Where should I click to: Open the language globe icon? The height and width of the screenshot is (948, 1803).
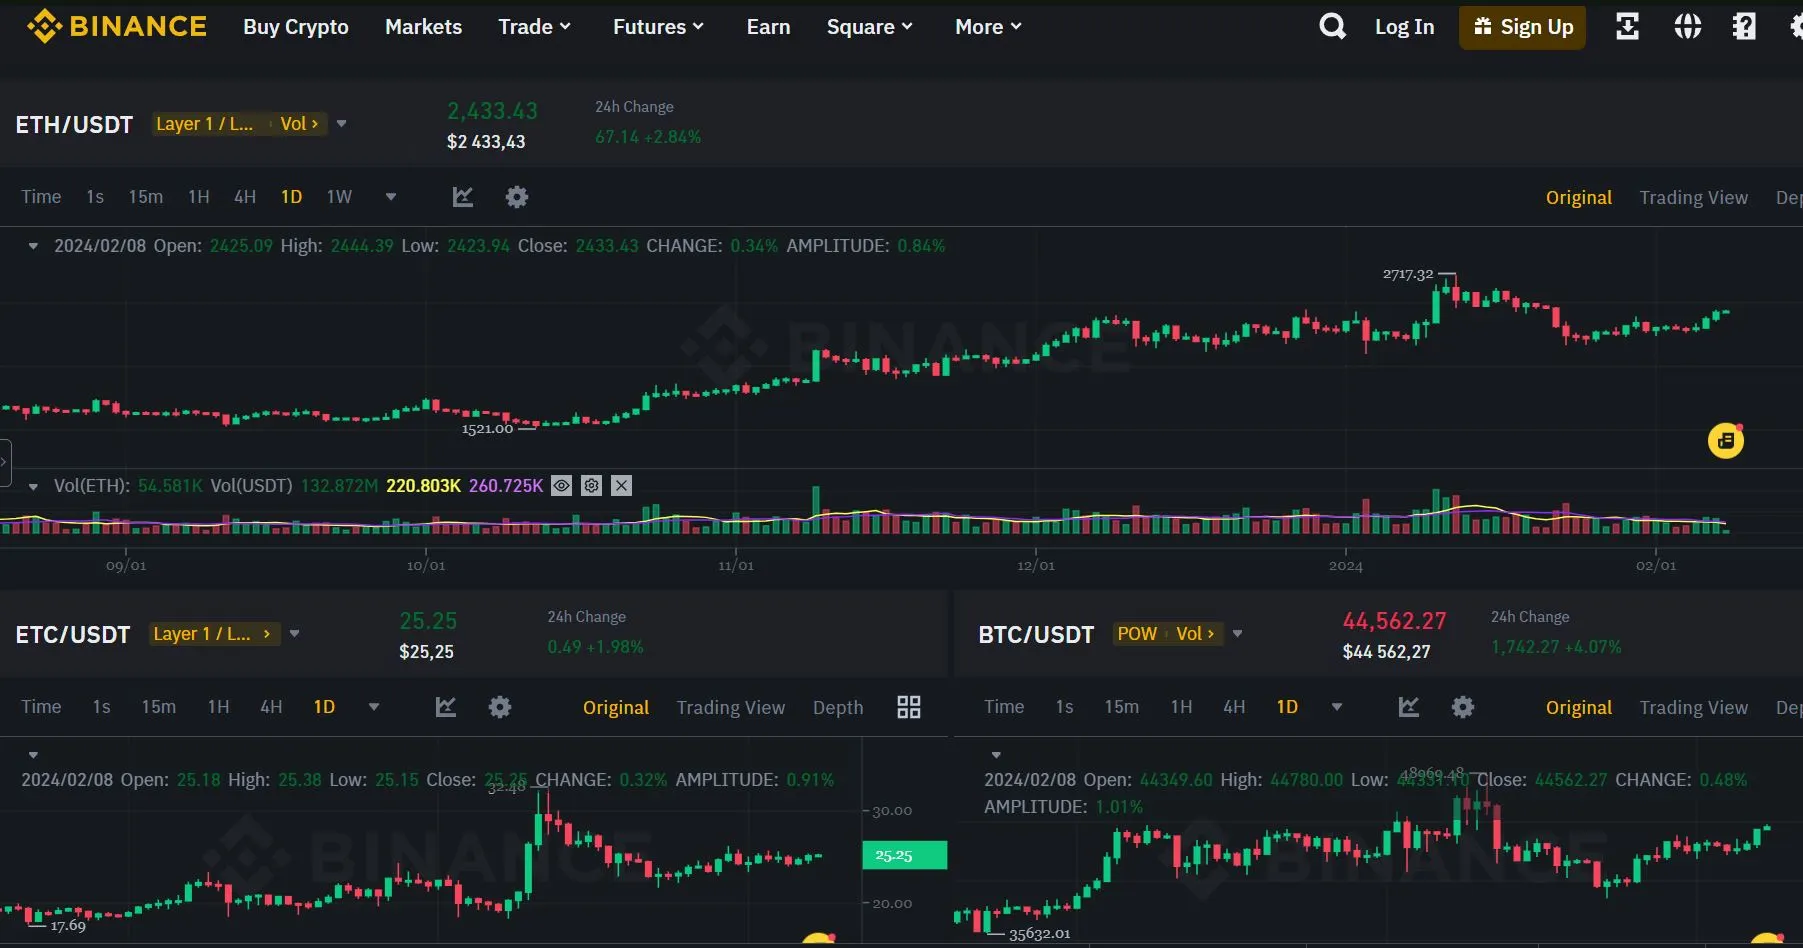pos(1687,27)
